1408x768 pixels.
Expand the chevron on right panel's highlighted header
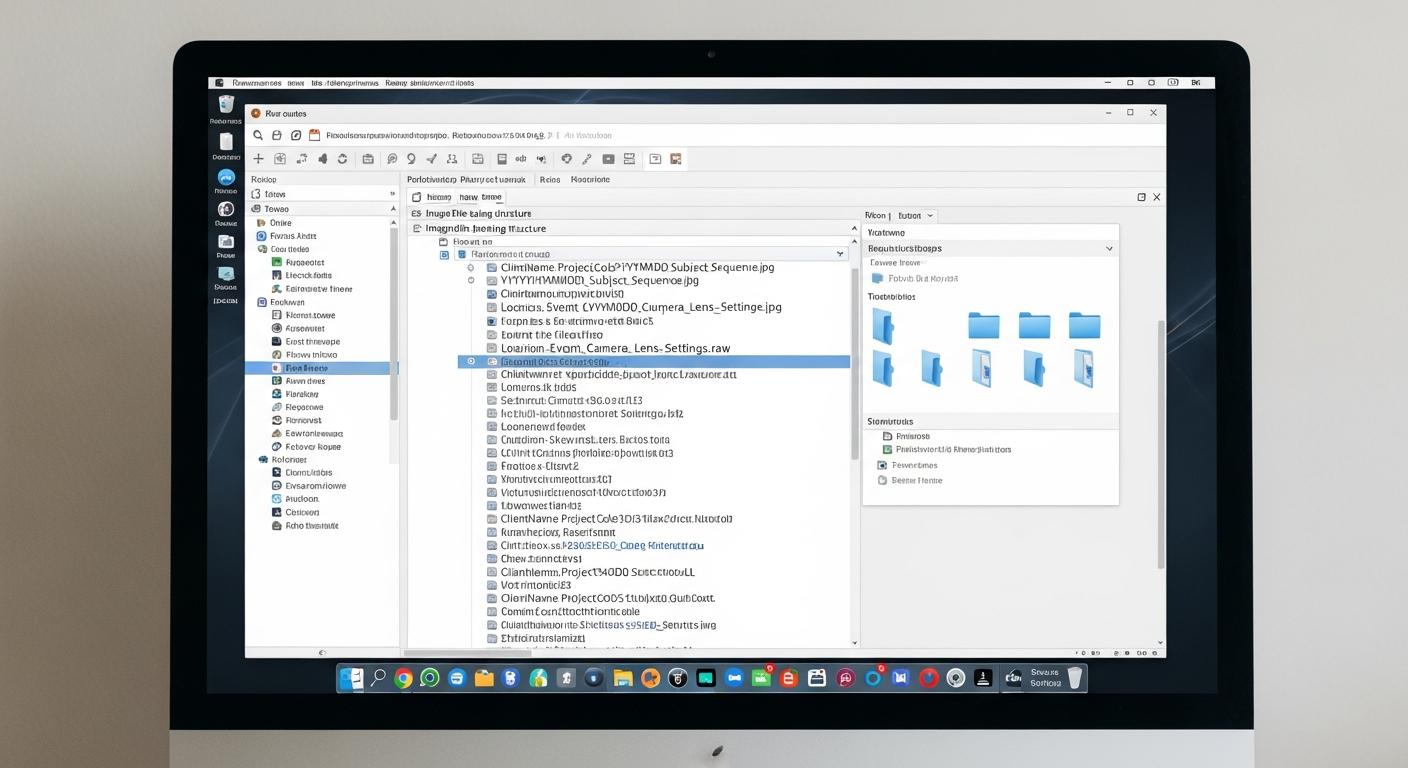coord(1109,248)
